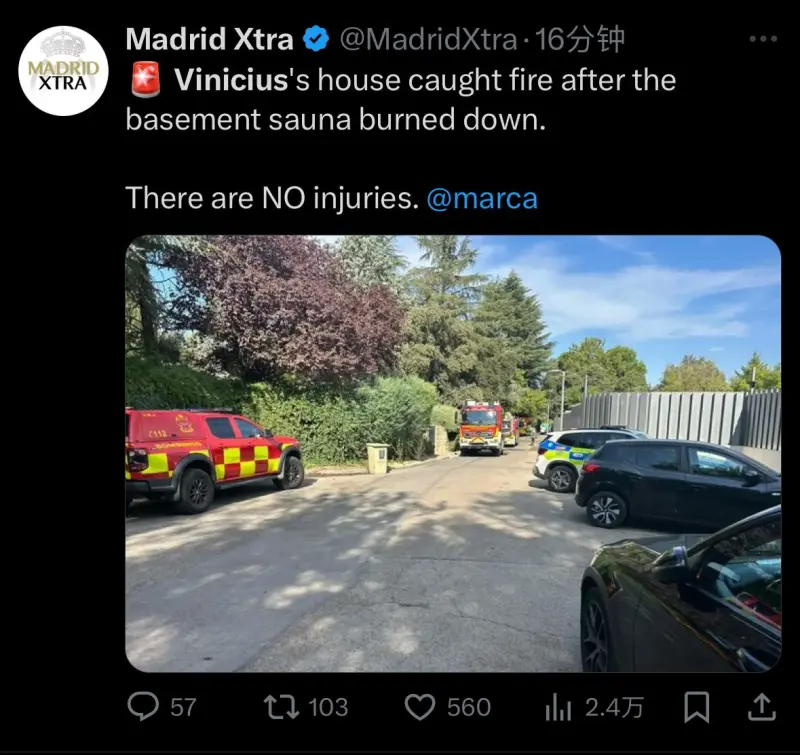Click the retweet arrows icon
This screenshot has width=800, height=755.
tap(281, 708)
